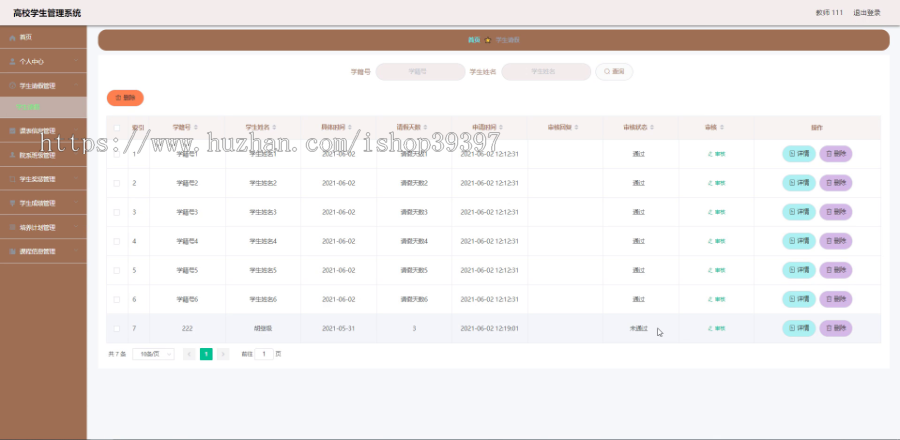
Task: Click the user icon beside 个人中心
Action: (x=13, y=61)
